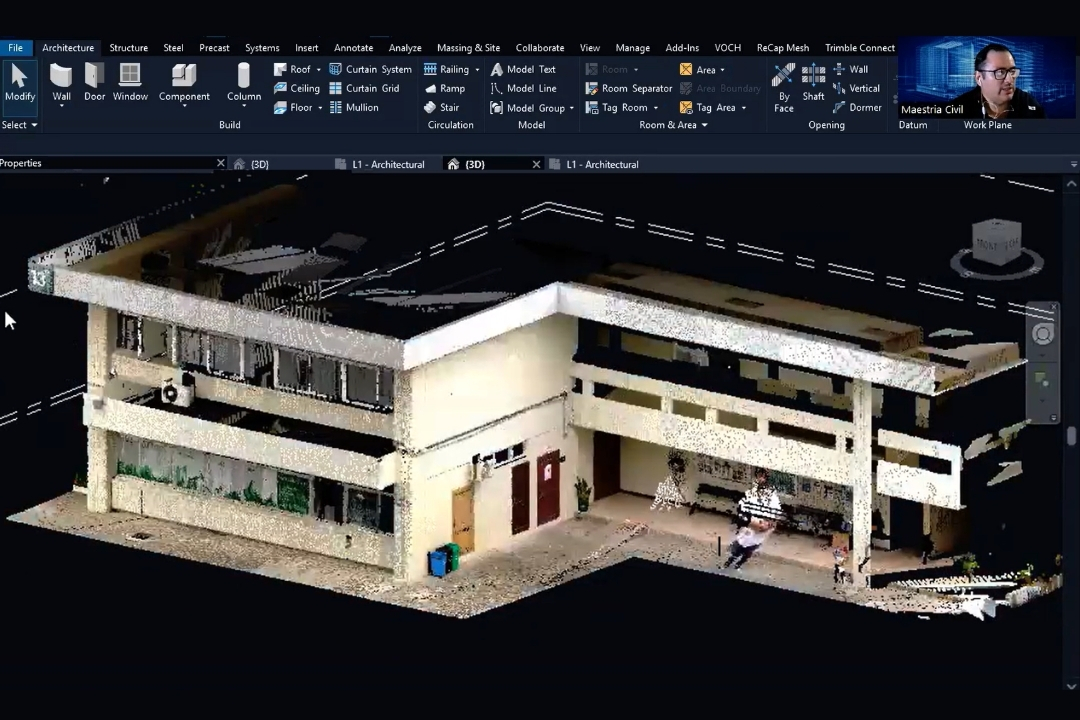
Task: Open the Roof dropdown arrow
Action: pyautogui.click(x=319, y=70)
